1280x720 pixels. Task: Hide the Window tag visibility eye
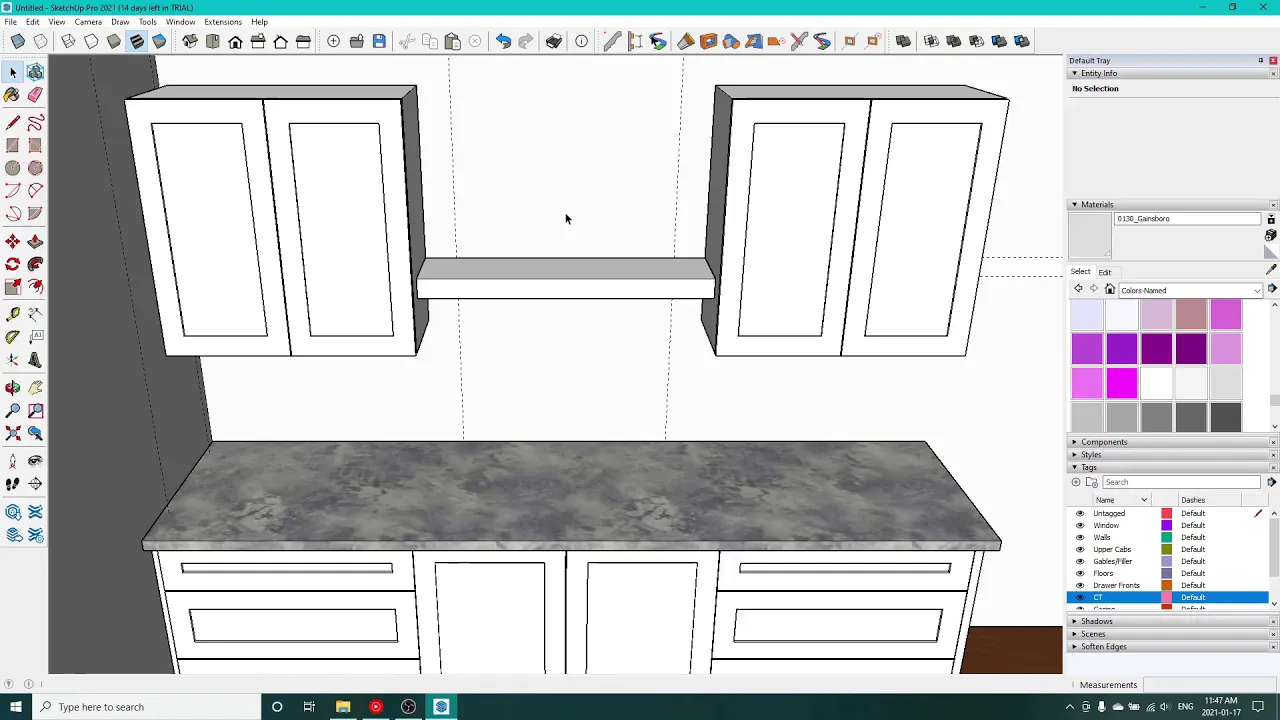coord(1079,525)
